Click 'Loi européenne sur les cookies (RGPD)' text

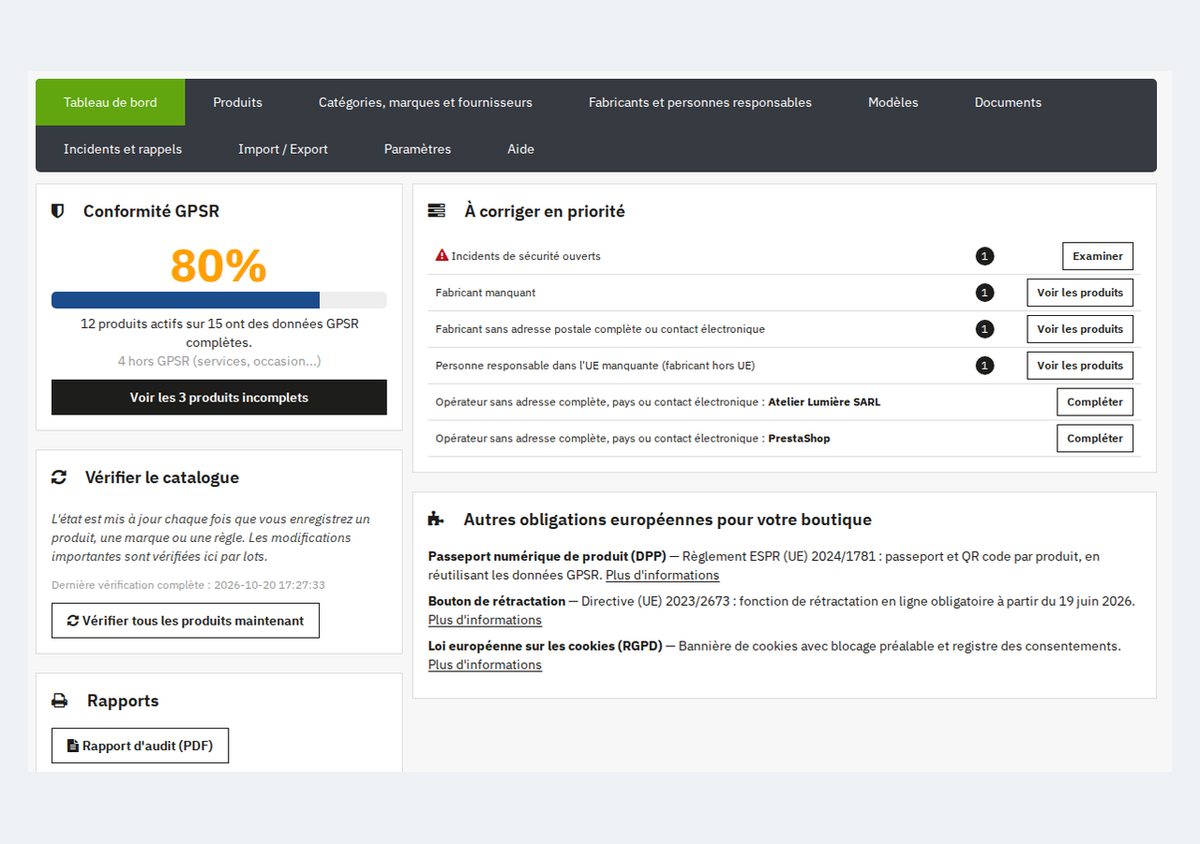(545, 646)
